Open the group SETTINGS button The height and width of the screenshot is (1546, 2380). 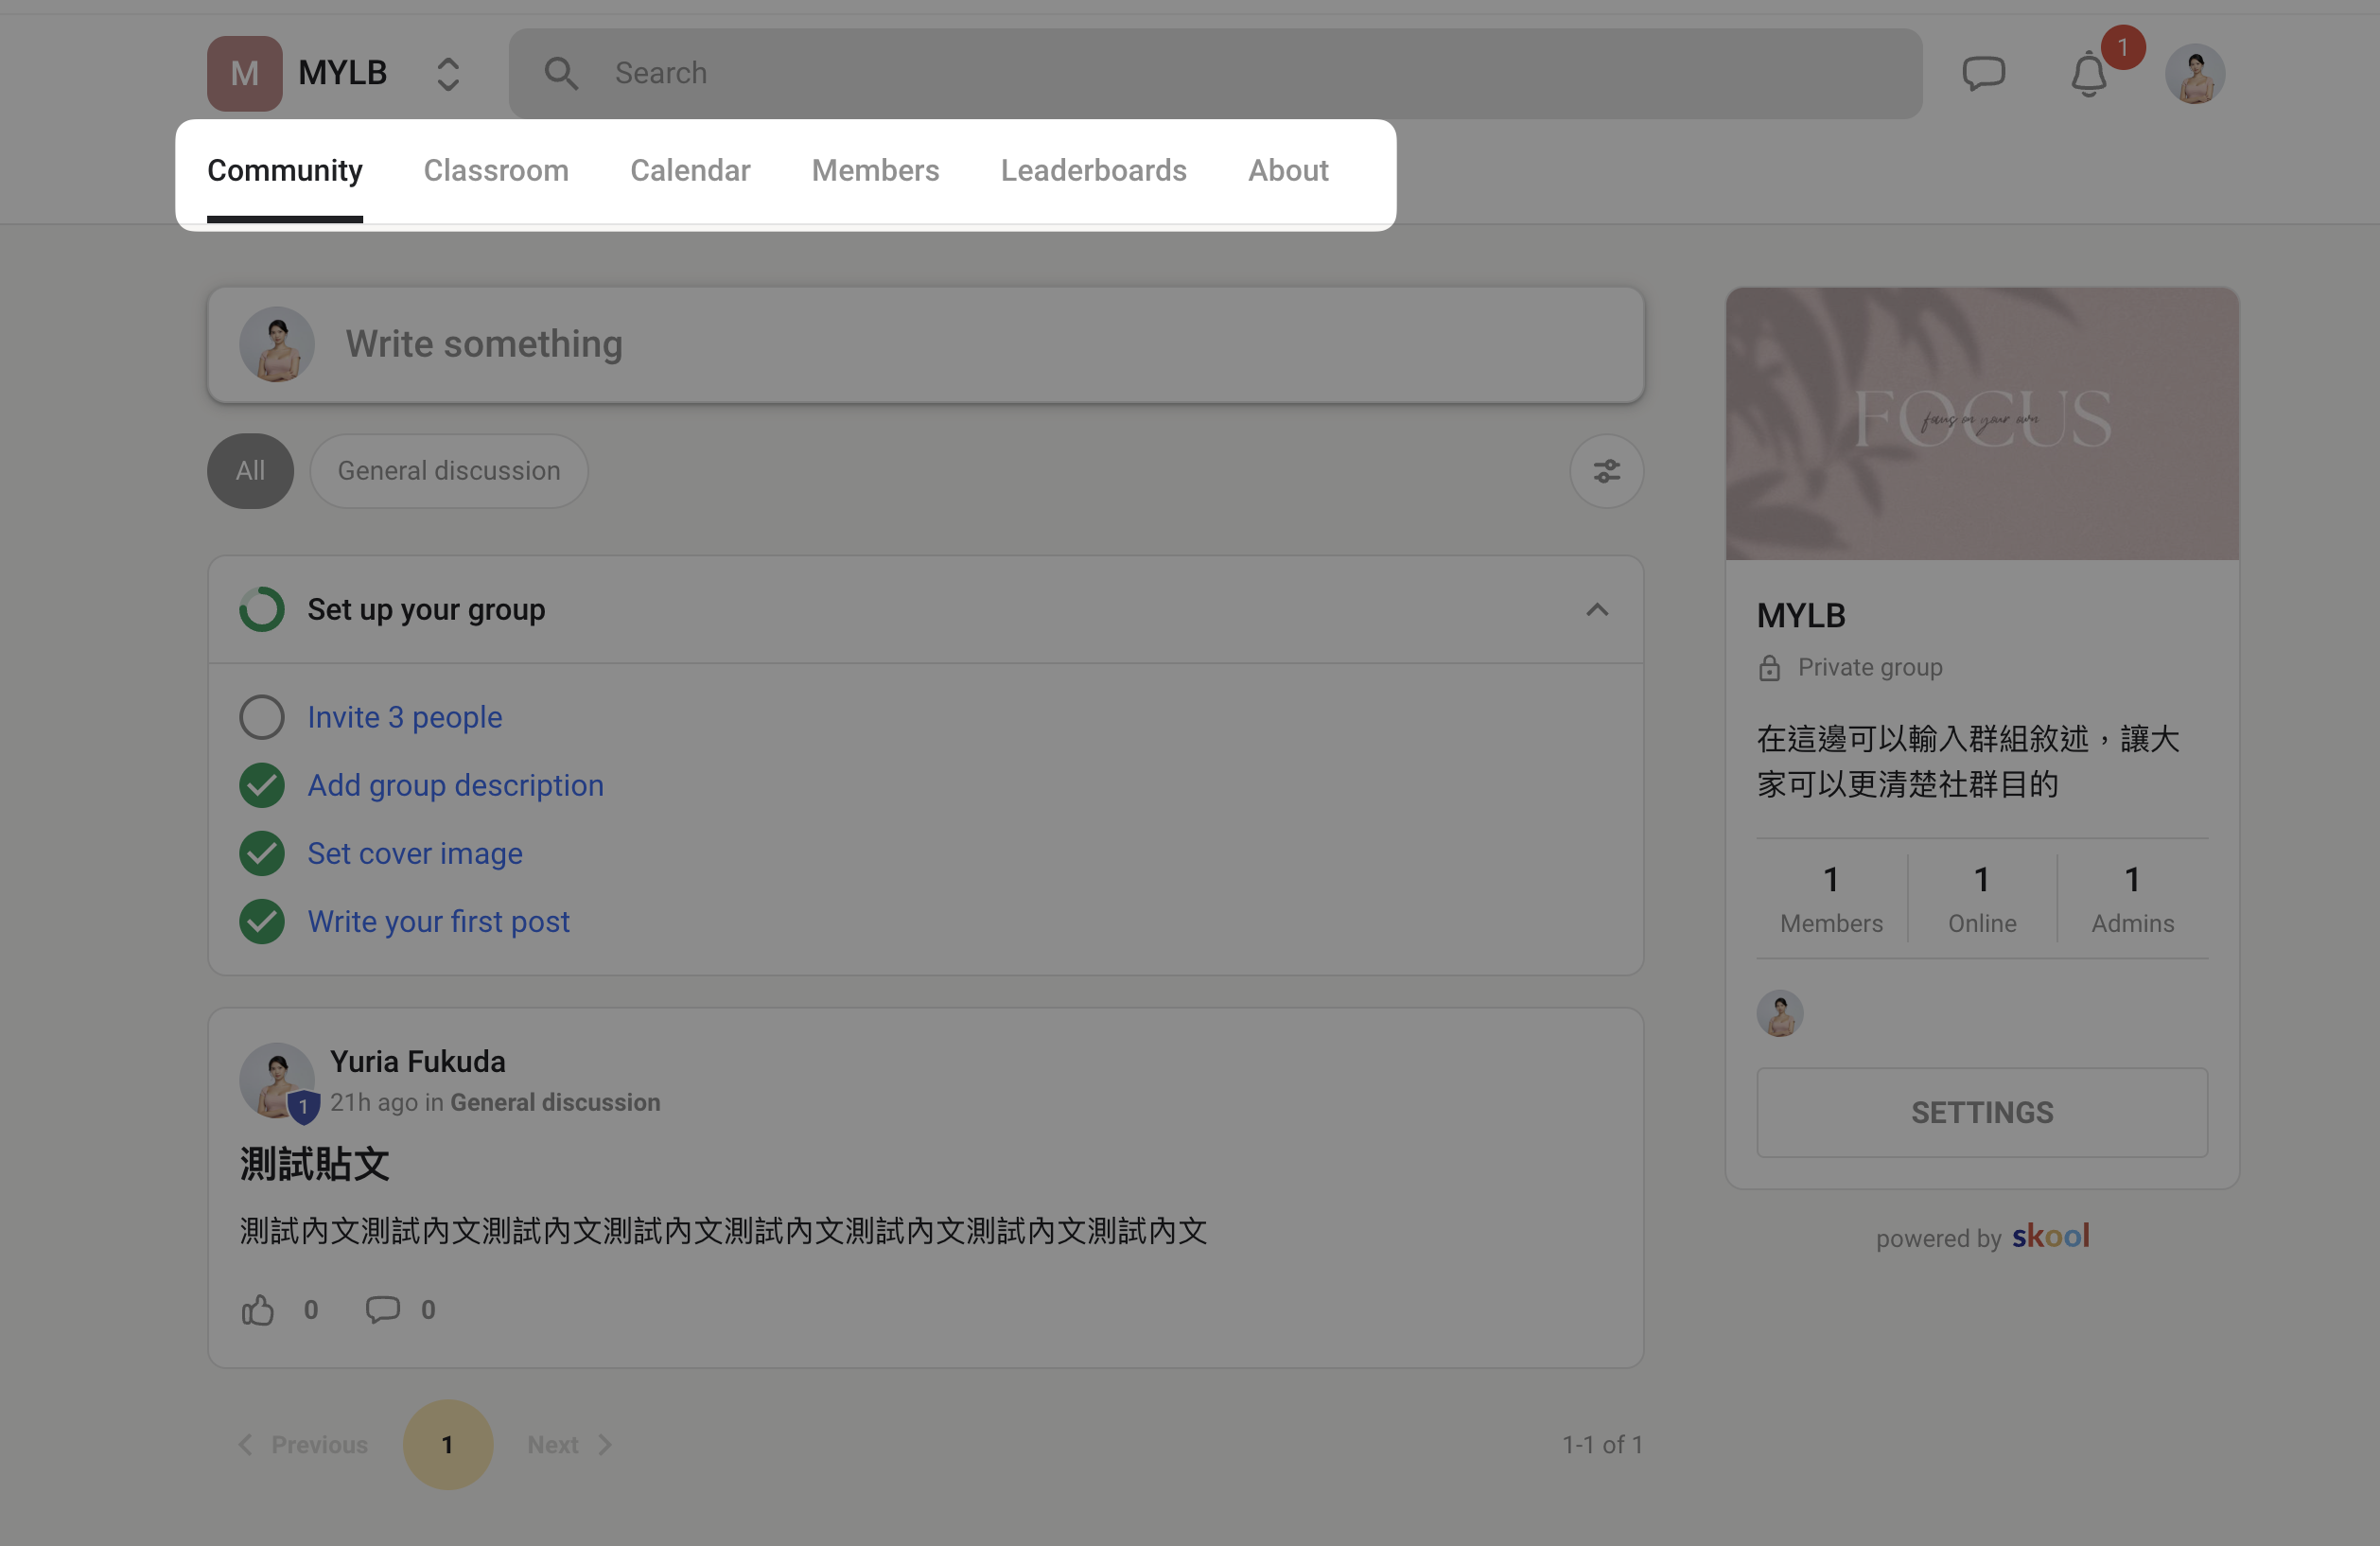[1982, 1112]
